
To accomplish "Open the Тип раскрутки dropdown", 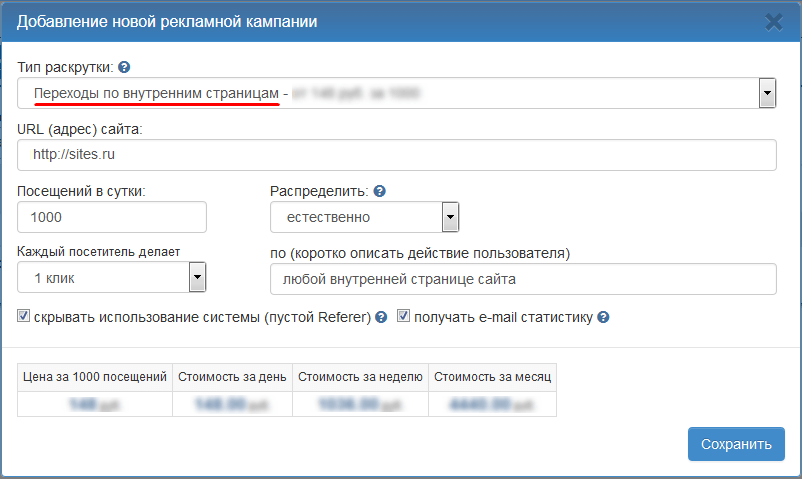I will click(x=767, y=93).
